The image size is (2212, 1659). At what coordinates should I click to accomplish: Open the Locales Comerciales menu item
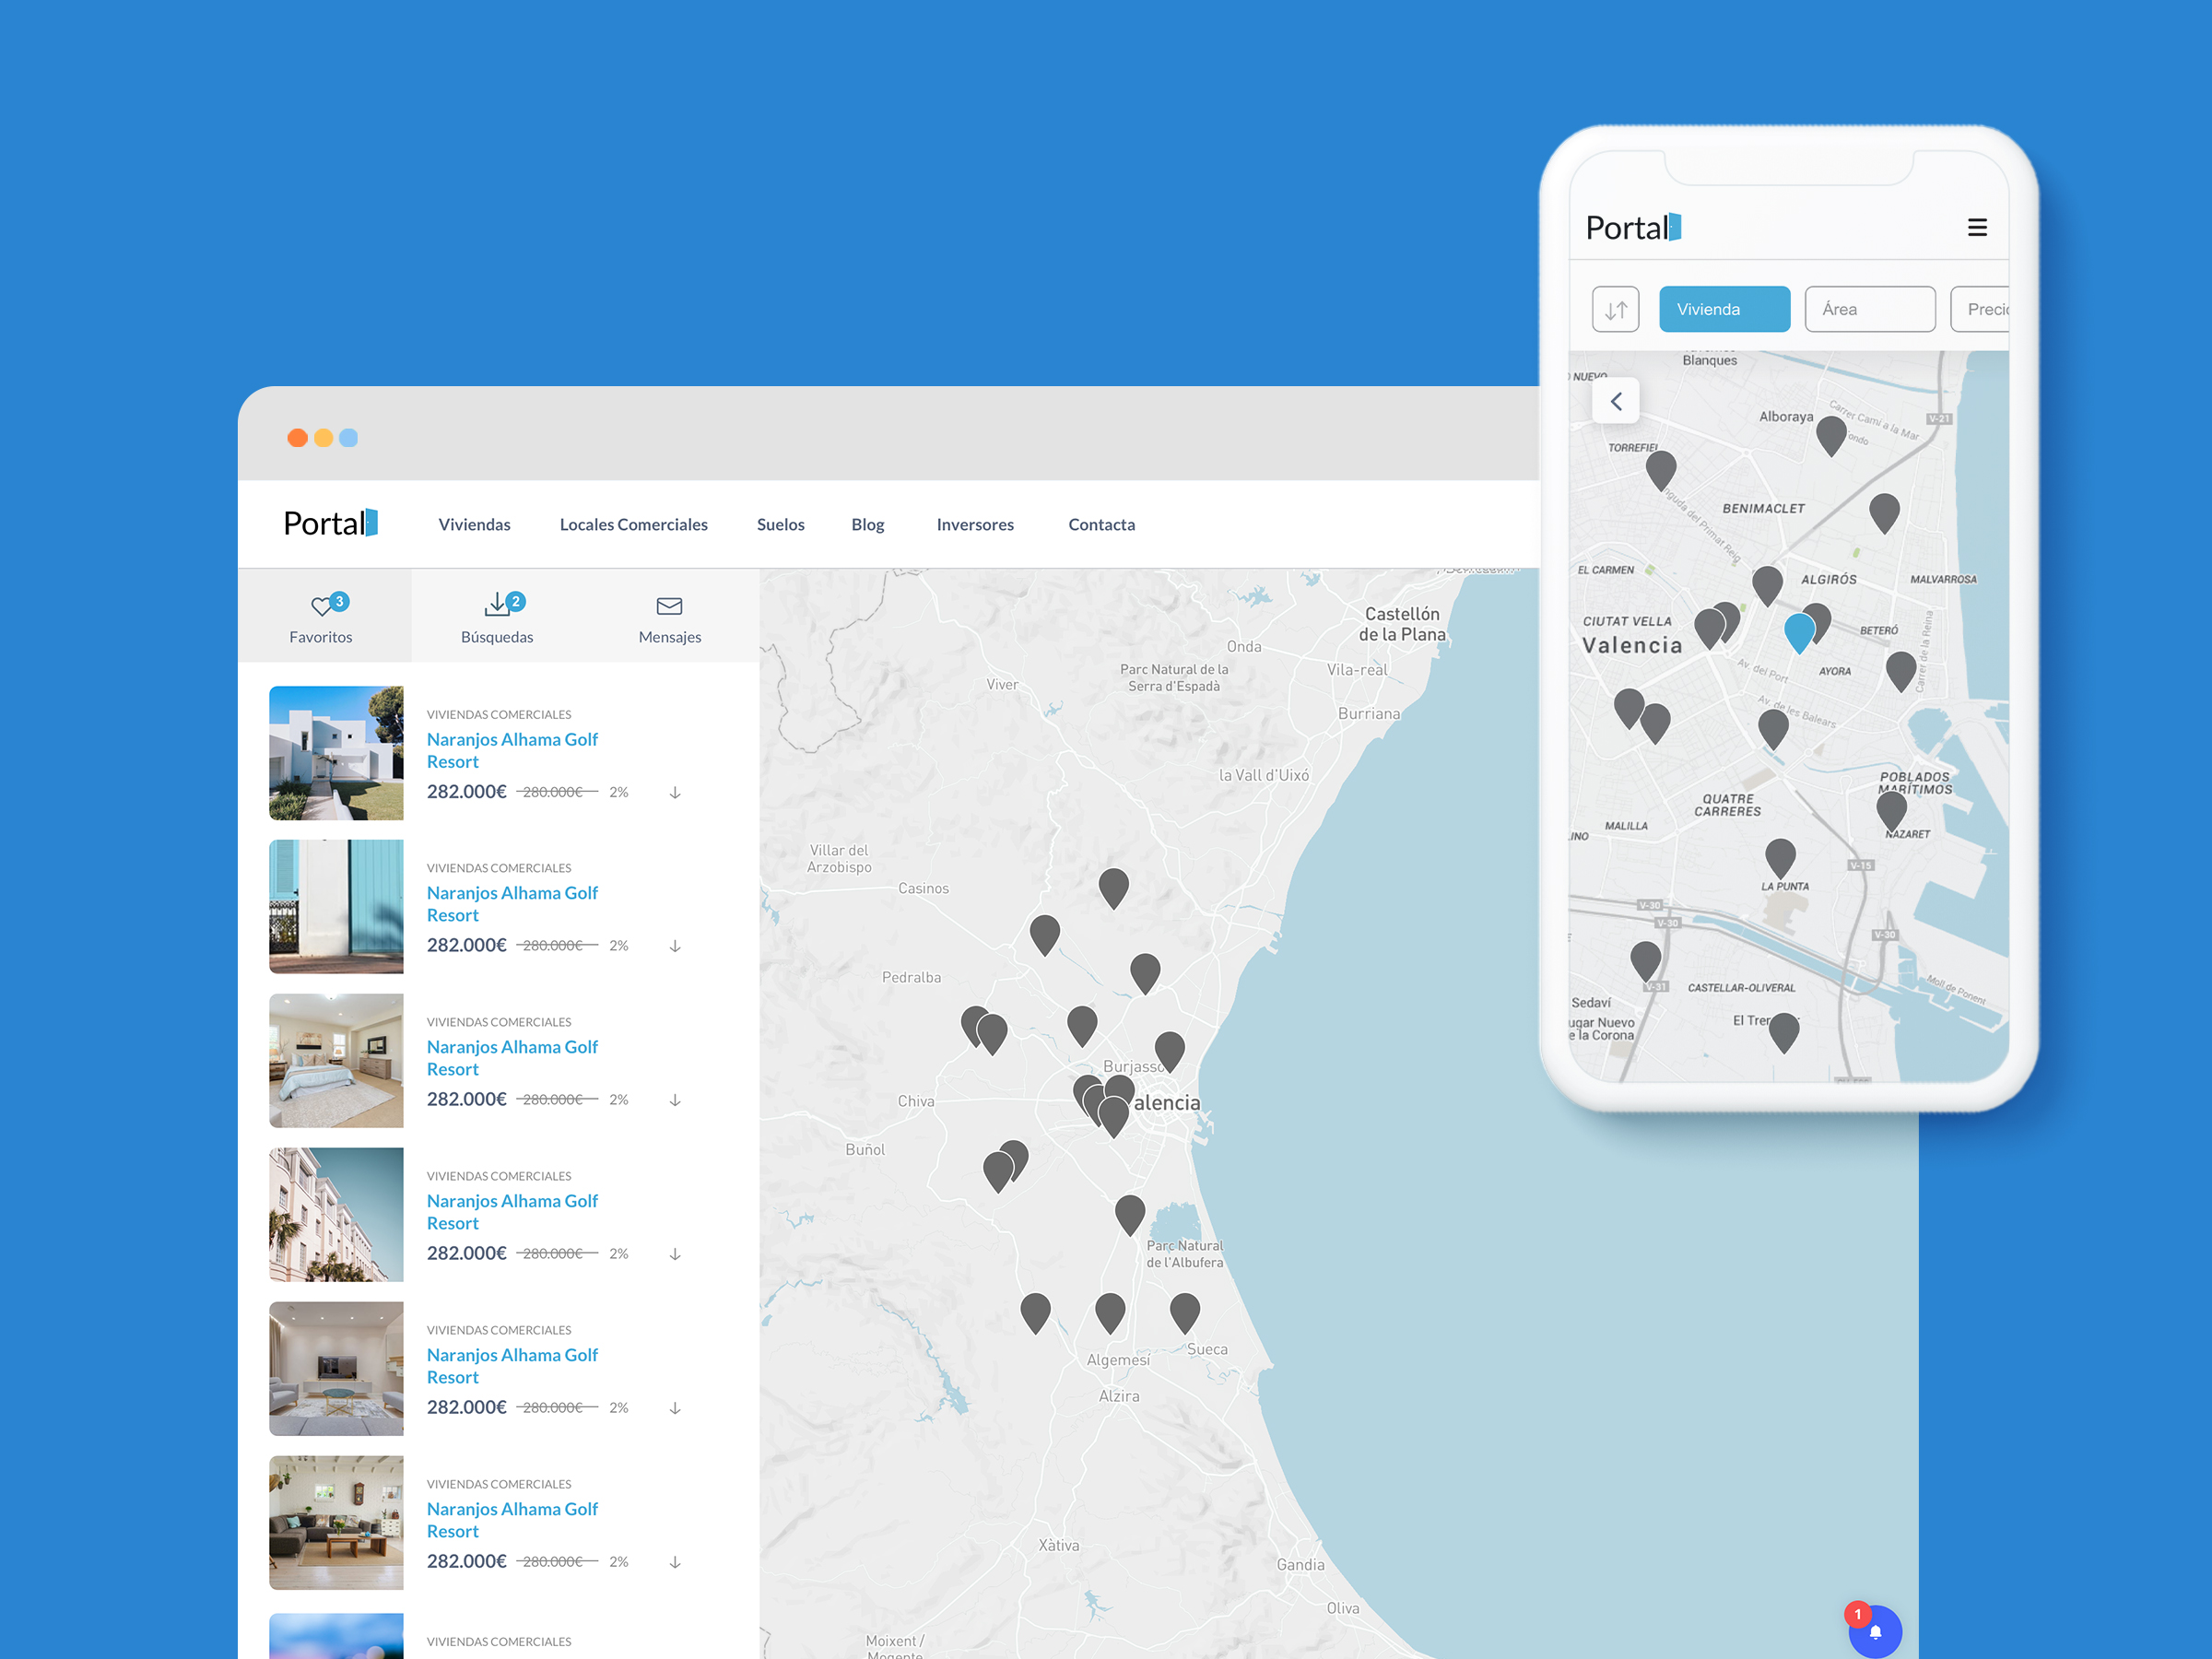(633, 524)
